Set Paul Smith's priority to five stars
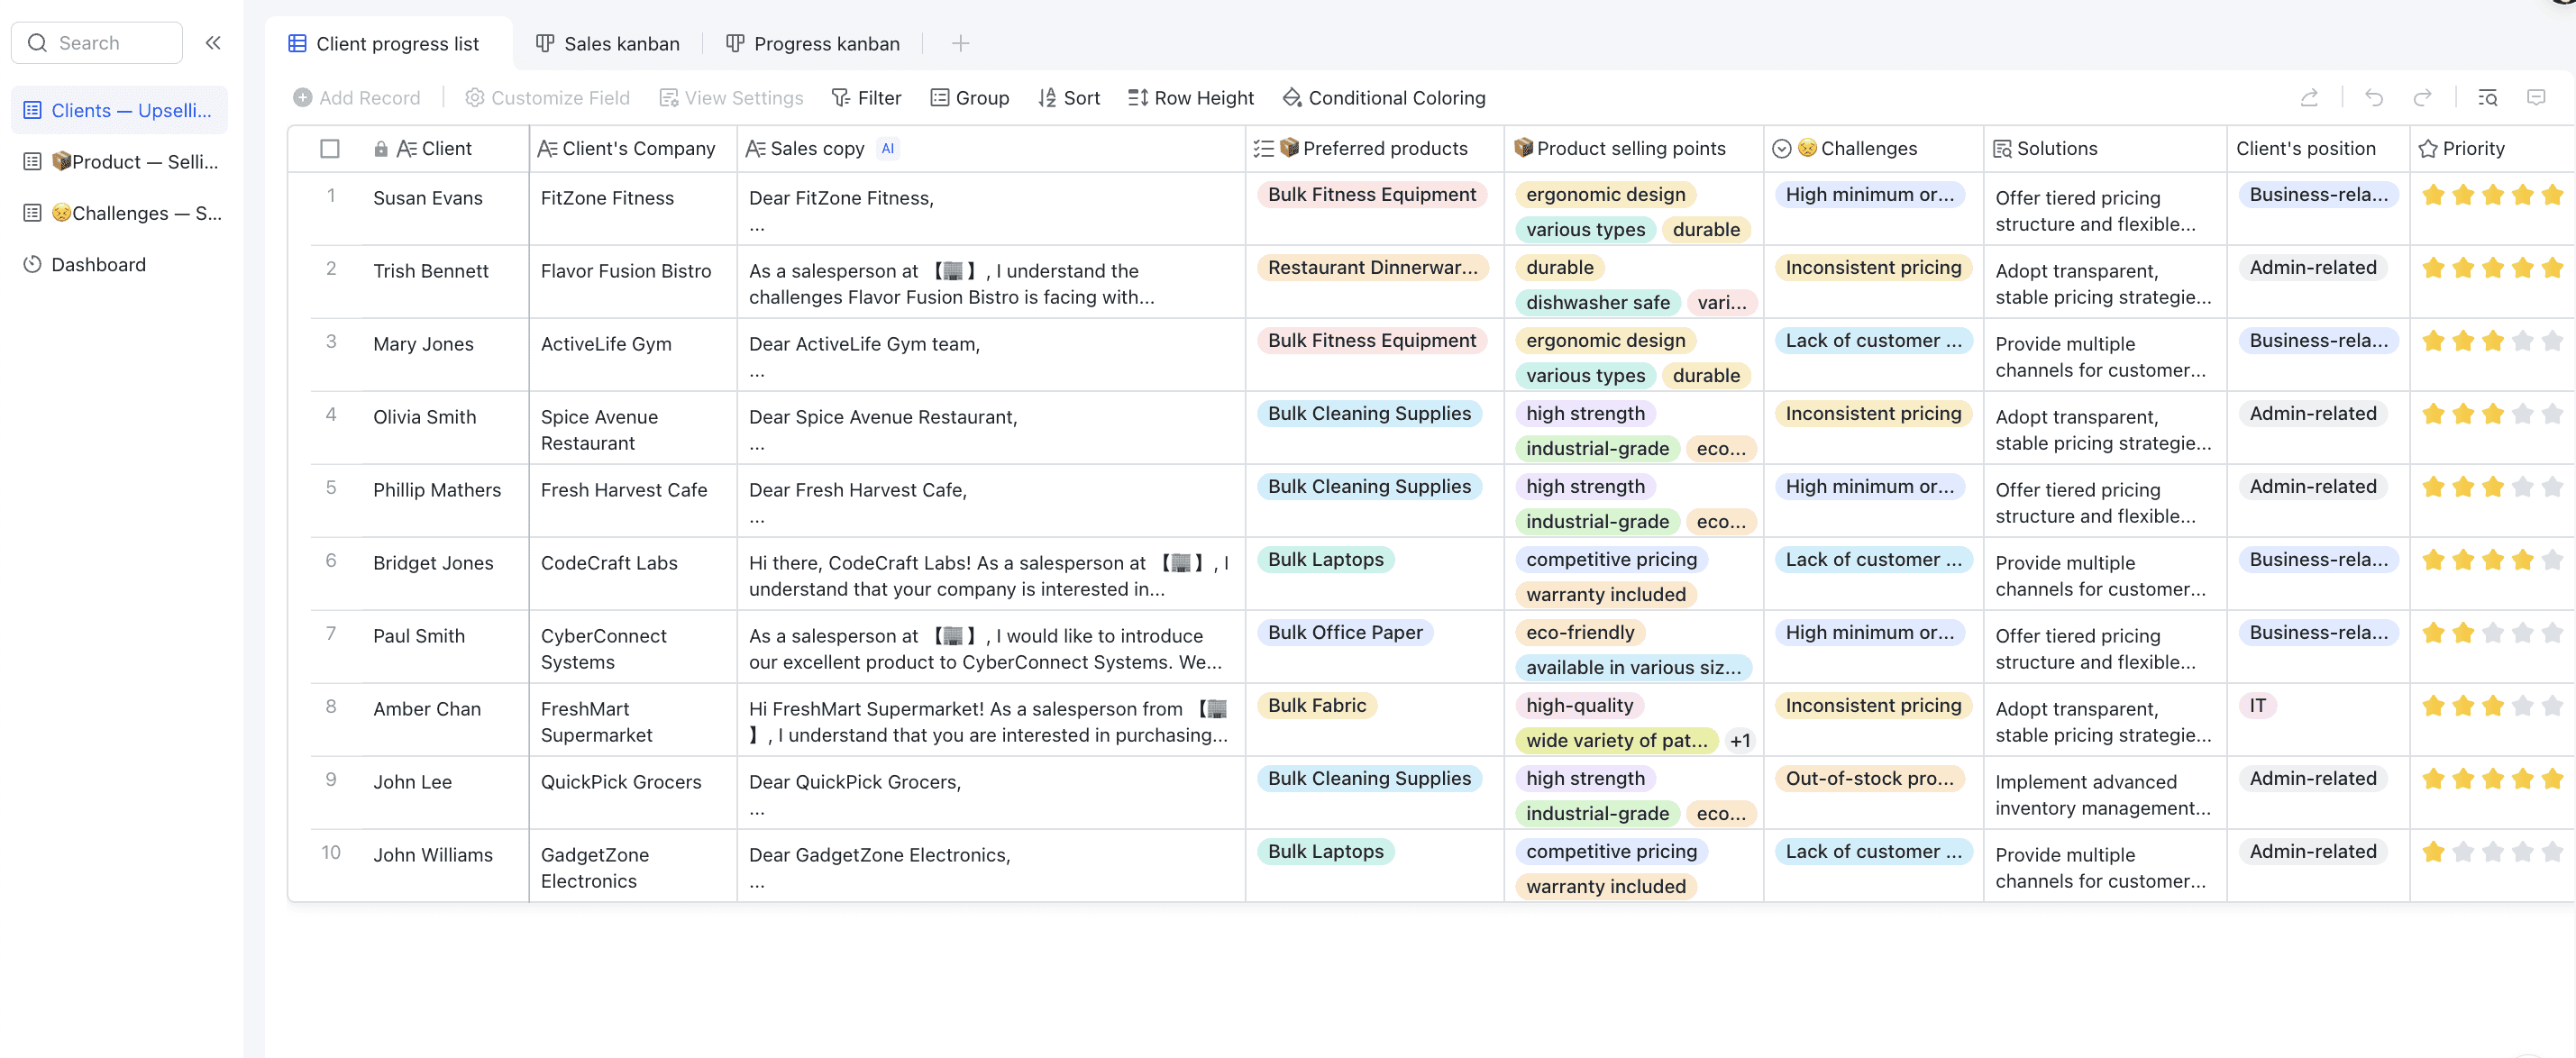This screenshot has height=1058, width=2576. (2552, 633)
